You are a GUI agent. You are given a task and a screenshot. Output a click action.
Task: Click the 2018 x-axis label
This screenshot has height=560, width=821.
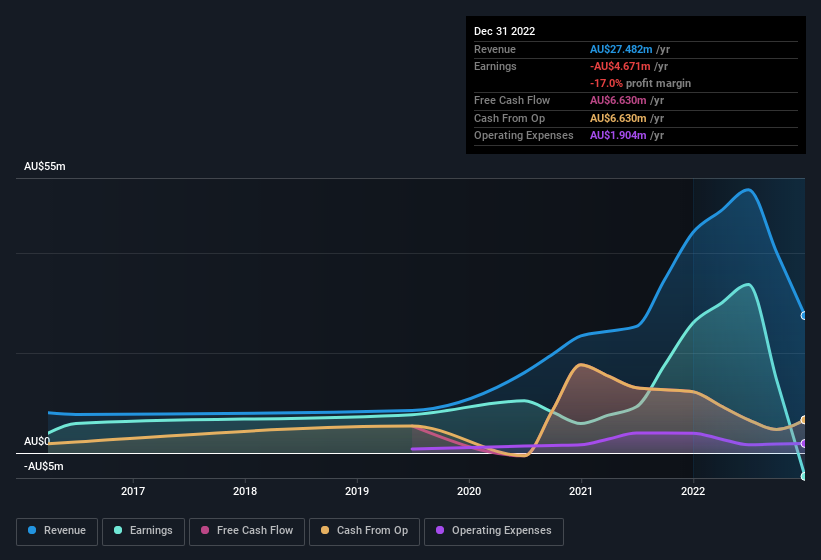click(x=245, y=491)
